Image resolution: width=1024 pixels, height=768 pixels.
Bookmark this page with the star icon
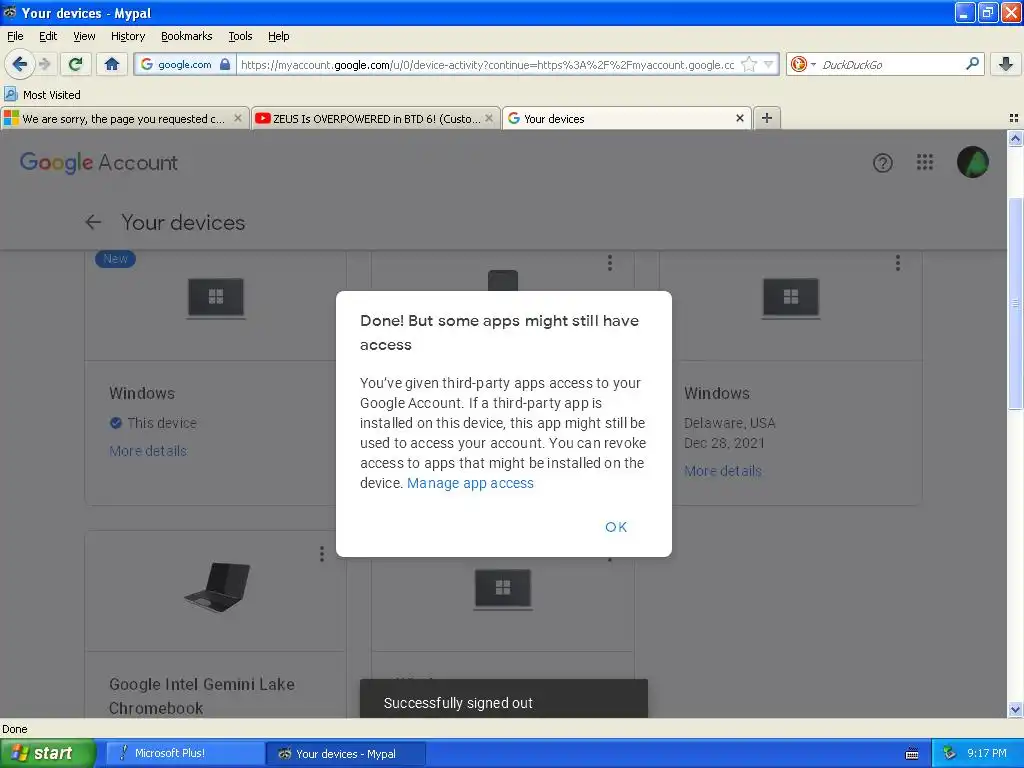click(749, 64)
